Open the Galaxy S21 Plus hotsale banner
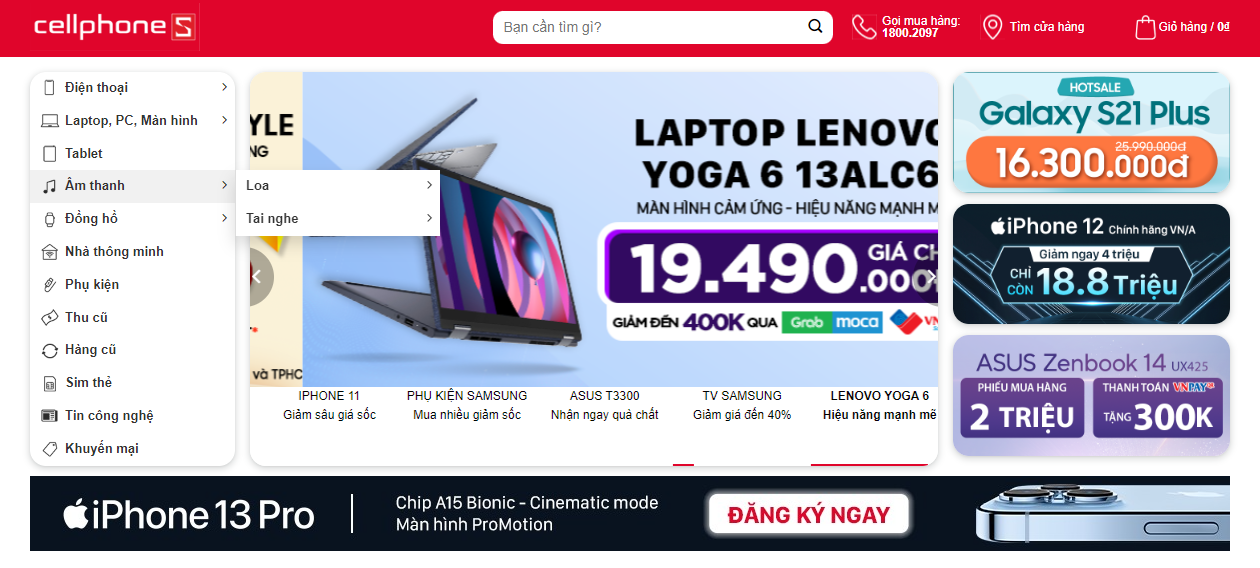This screenshot has width=1260, height=568. (1091, 132)
